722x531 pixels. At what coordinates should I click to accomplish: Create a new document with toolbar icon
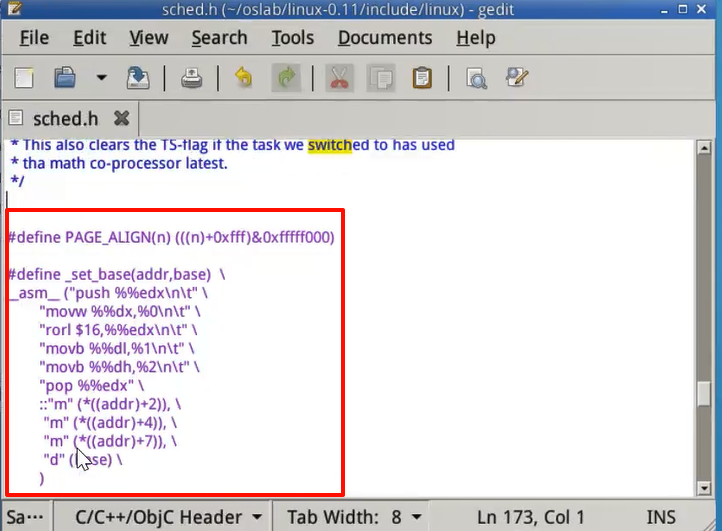24,77
